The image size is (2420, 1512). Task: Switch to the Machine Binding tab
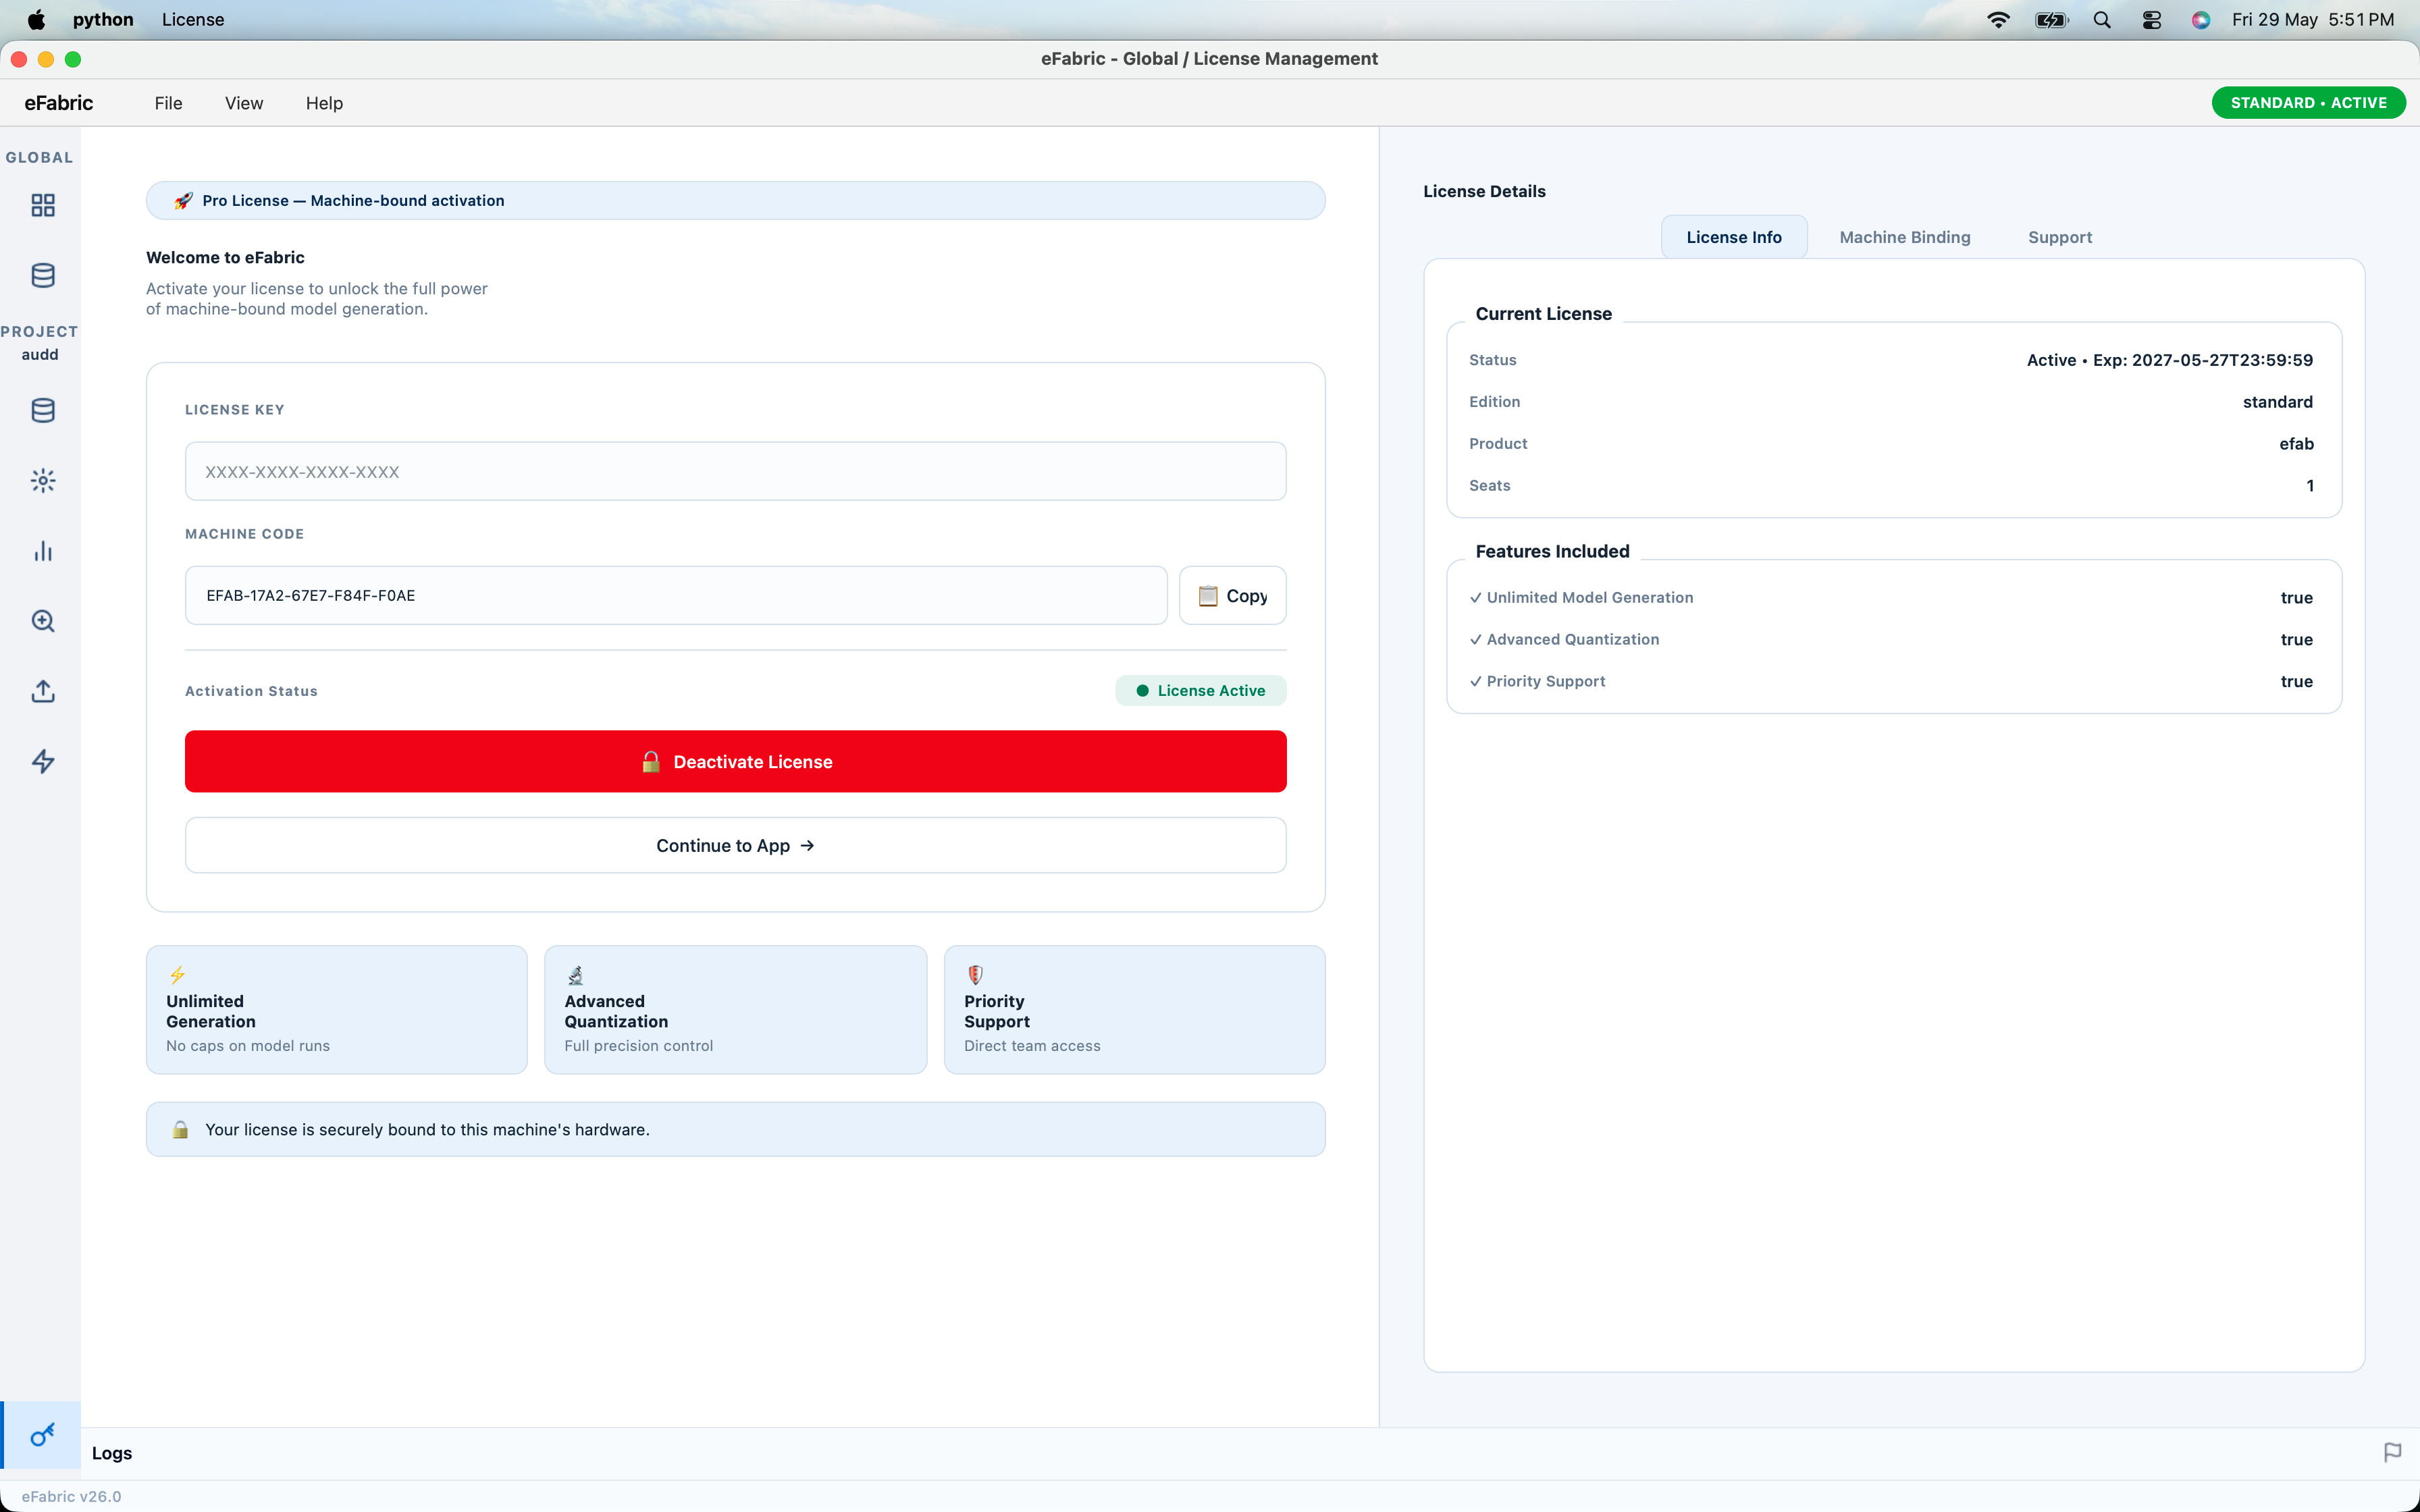point(1905,237)
